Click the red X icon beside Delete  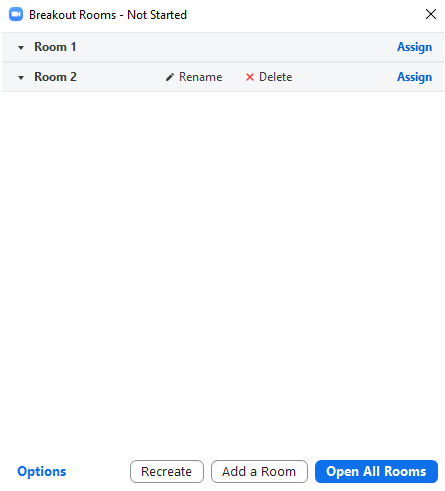[x=250, y=77]
